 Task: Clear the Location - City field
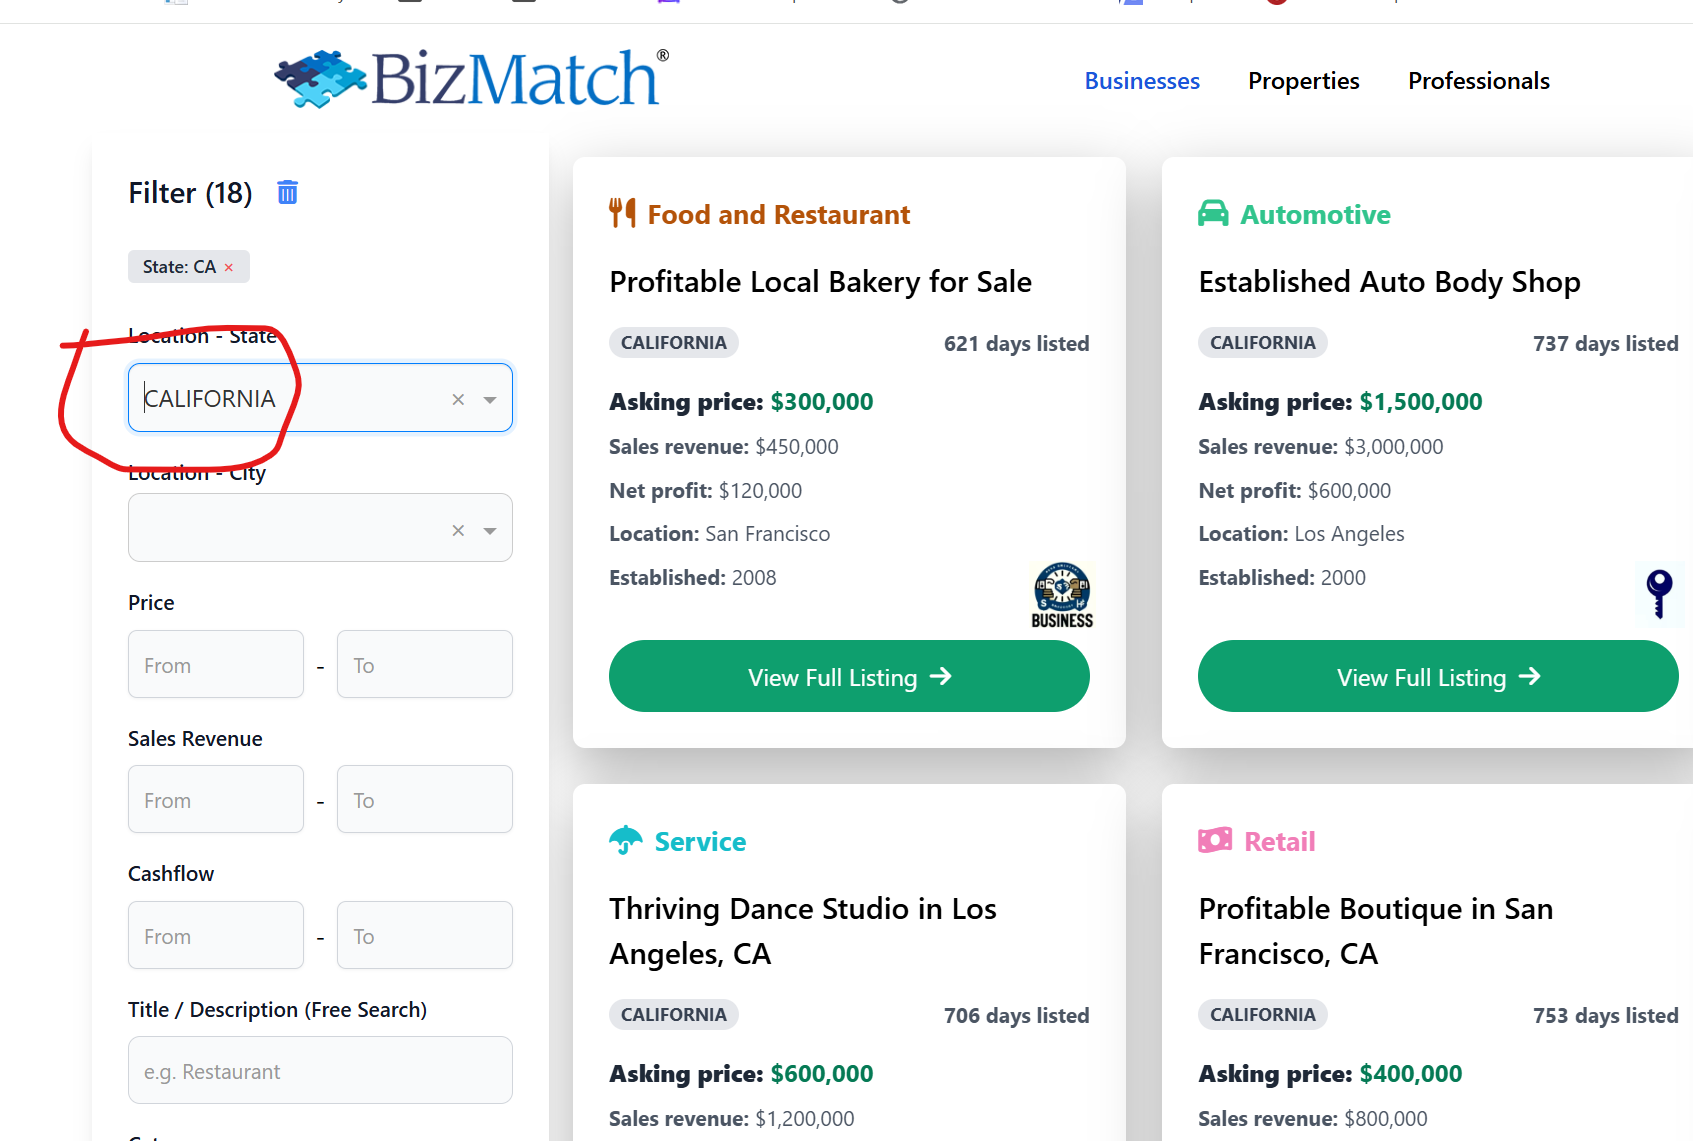pyautogui.click(x=458, y=530)
